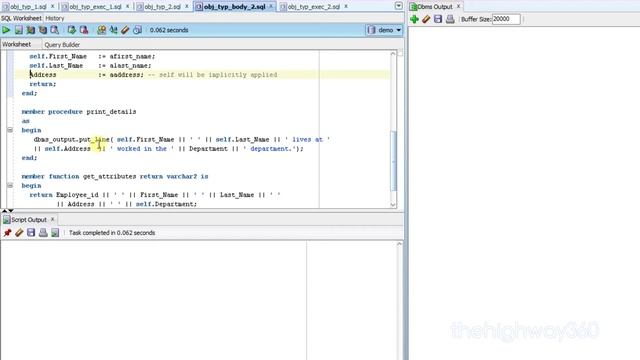Viewport: 640px width, 360px height.
Task: Click the Autotrace icon
Action: (x=42, y=30)
